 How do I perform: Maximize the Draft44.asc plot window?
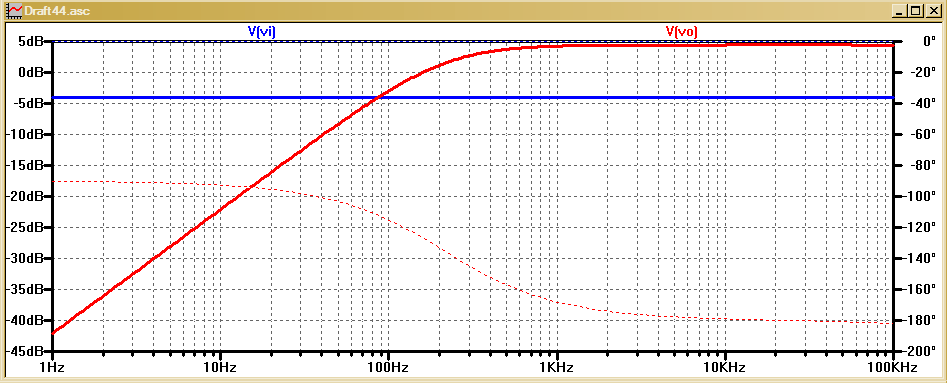click(x=916, y=10)
